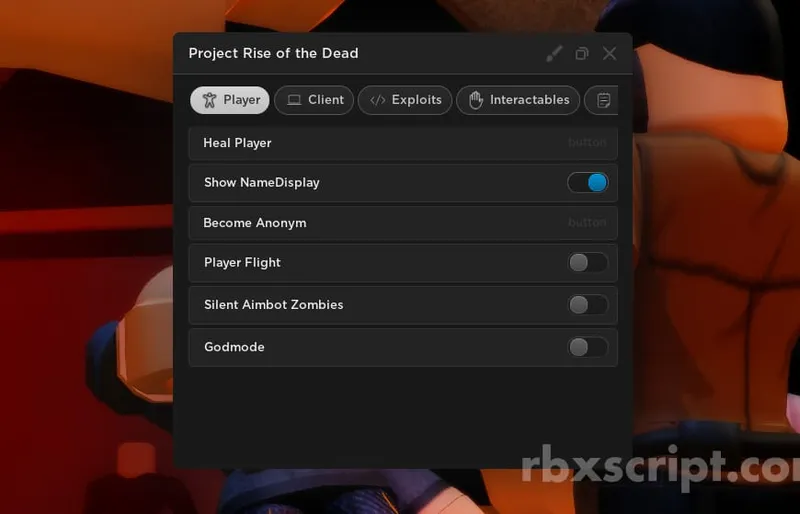
Task: Click the duplicate window icon in title bar
Action: (582, 54)
